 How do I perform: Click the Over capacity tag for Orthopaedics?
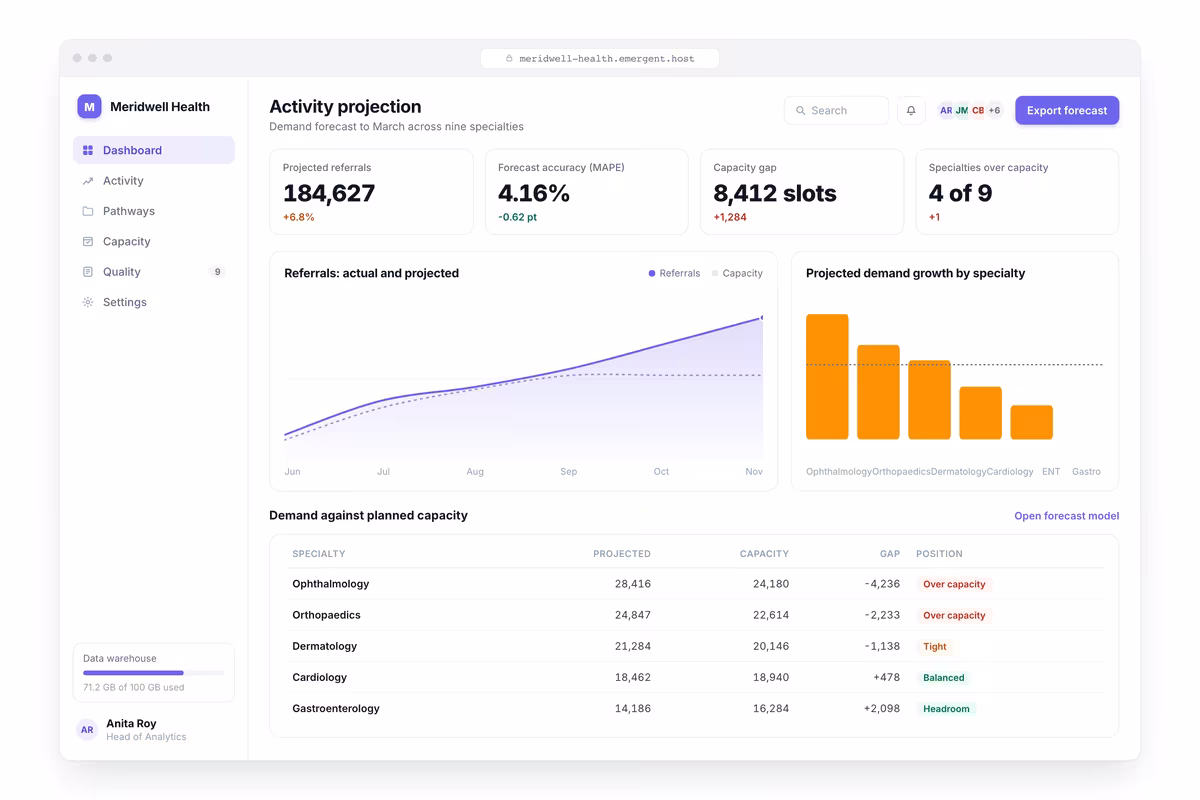(954, 615)
